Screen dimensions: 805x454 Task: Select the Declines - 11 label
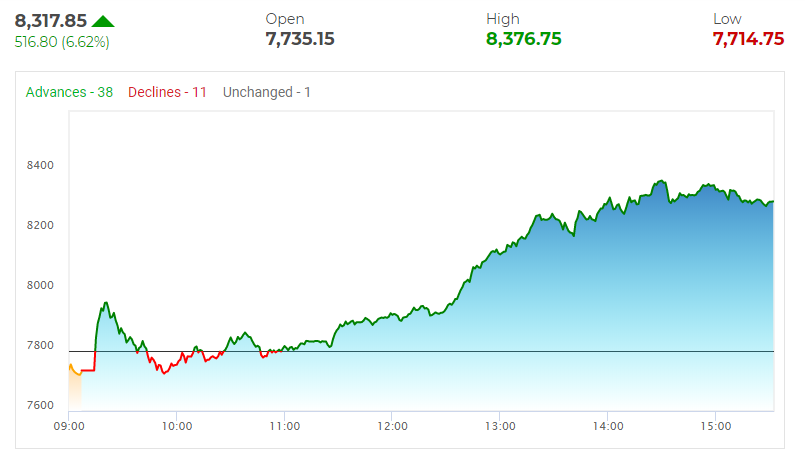click(x=168, y=92)
